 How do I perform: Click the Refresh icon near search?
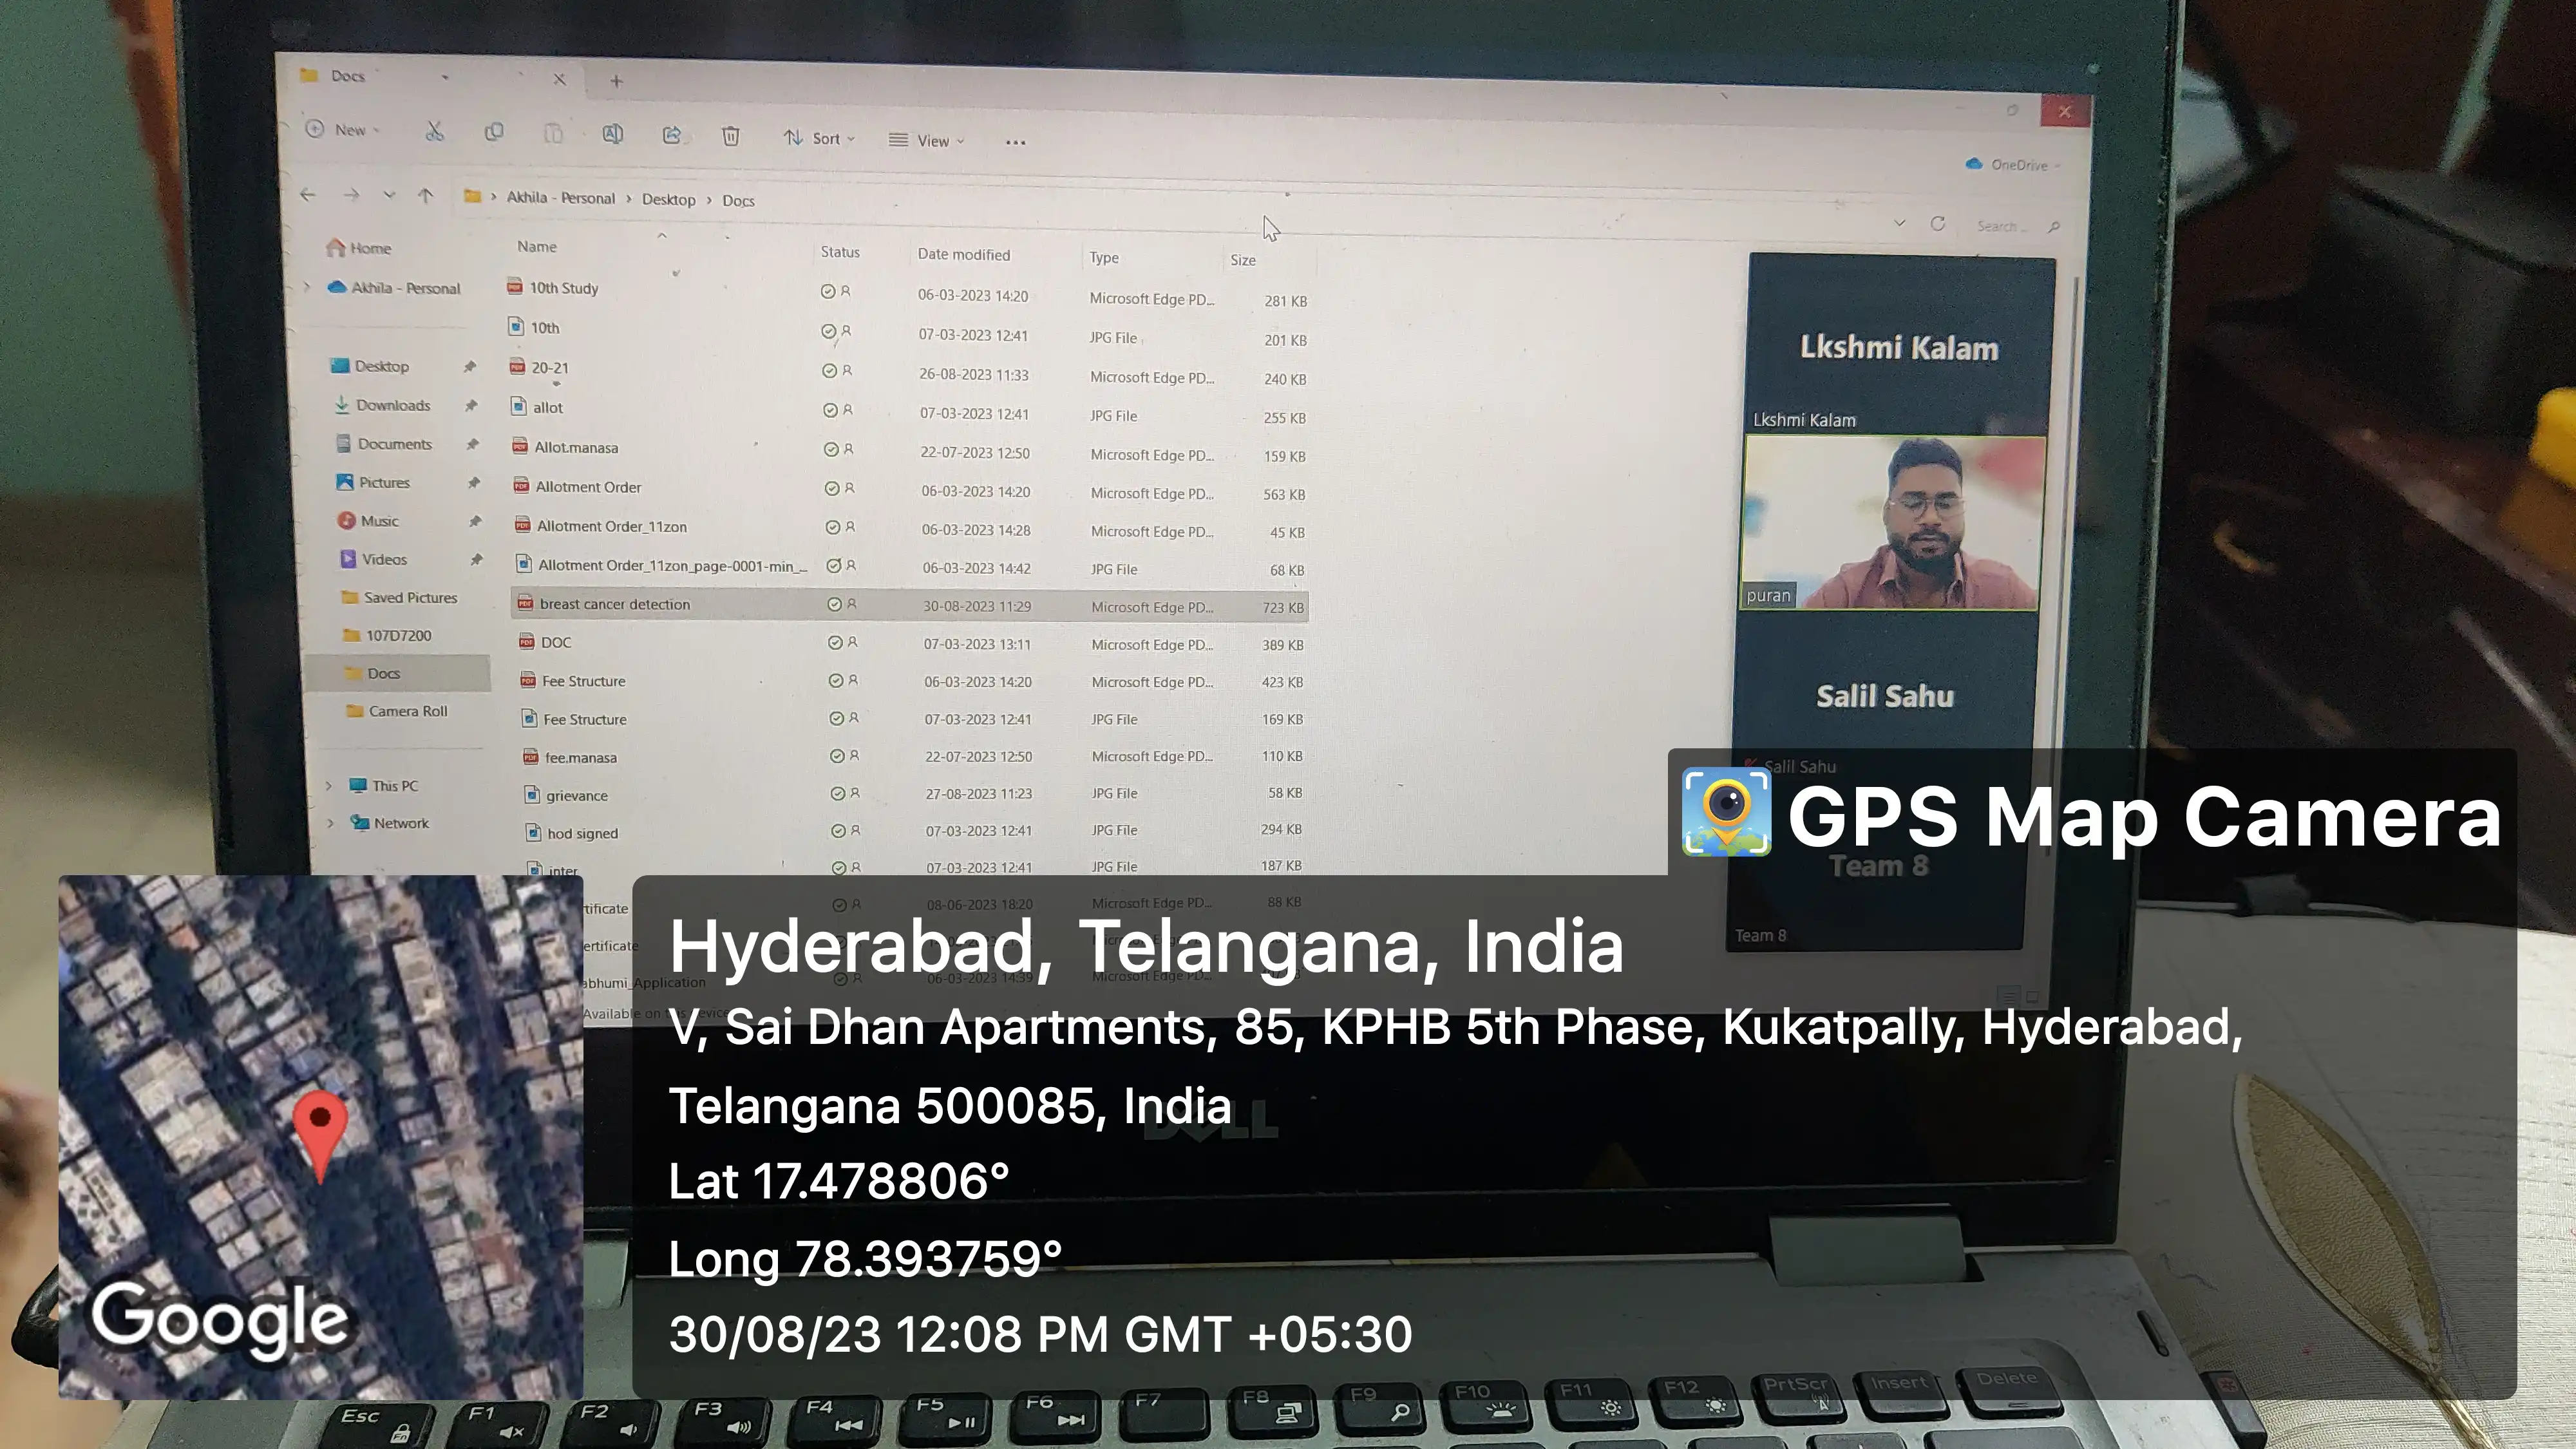click(1937, 224)
